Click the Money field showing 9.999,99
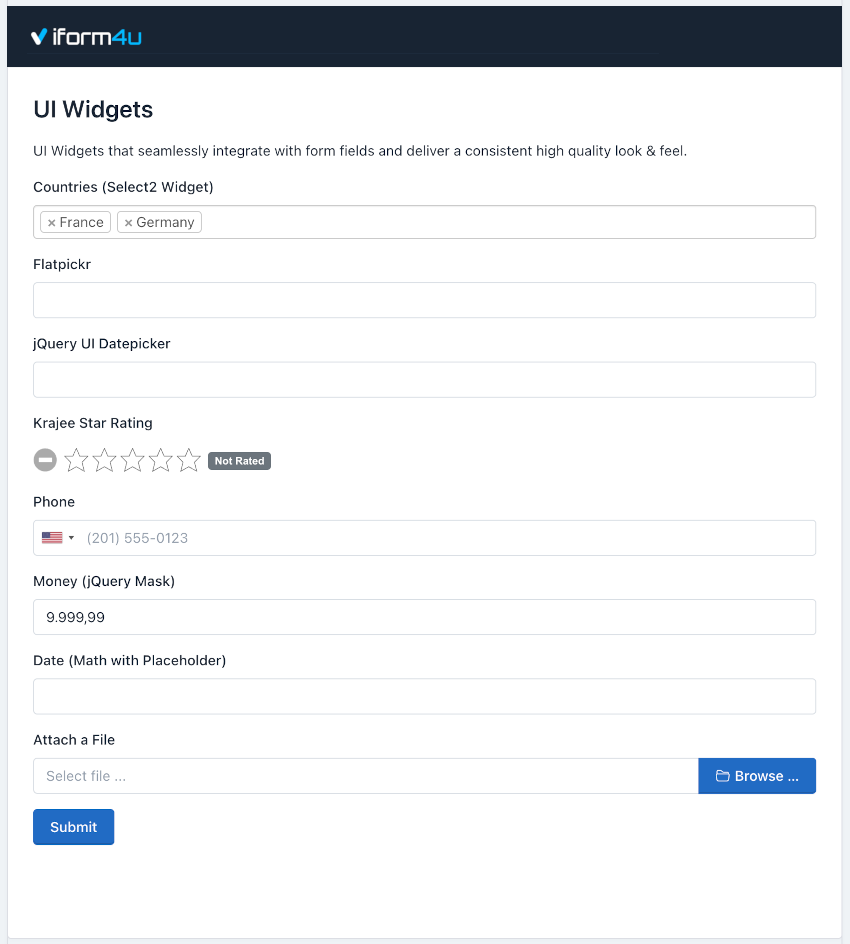This screenshot has width=850, height=944. pyautogui.click(x=424, y=617)
